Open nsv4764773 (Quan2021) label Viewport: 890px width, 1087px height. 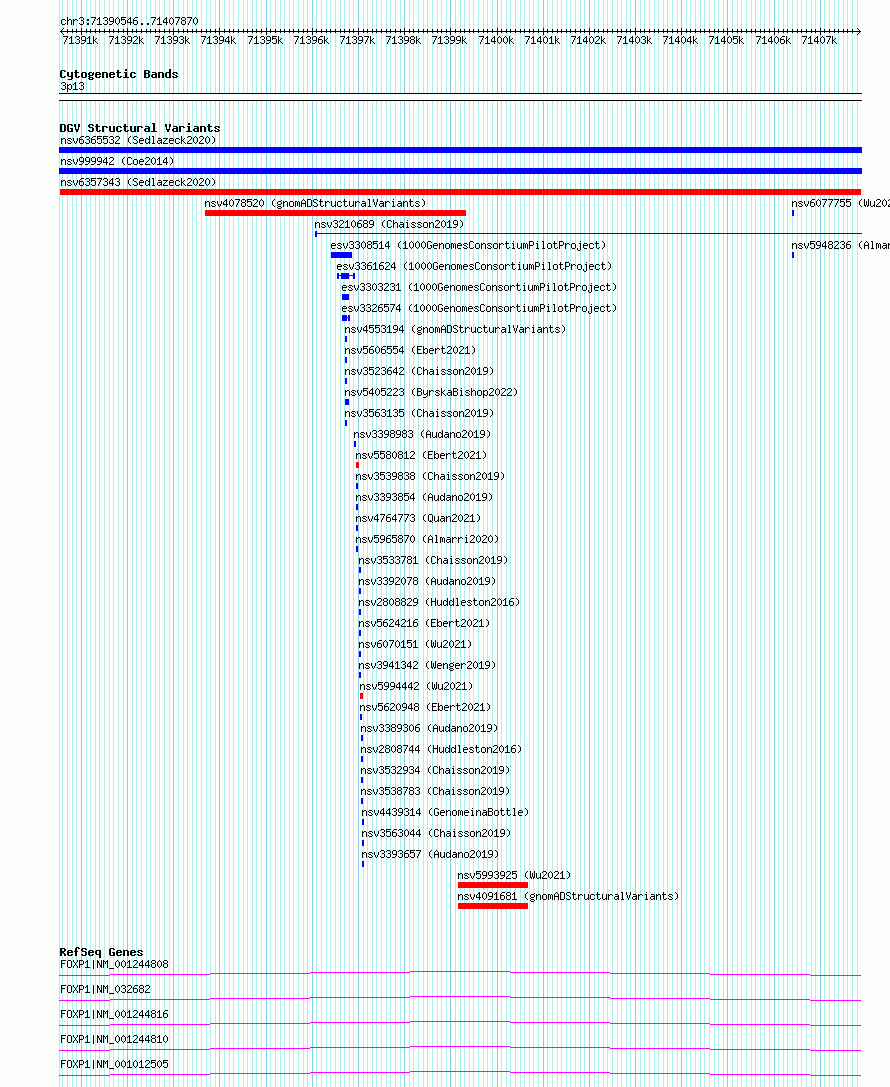(x=418, y=518)
